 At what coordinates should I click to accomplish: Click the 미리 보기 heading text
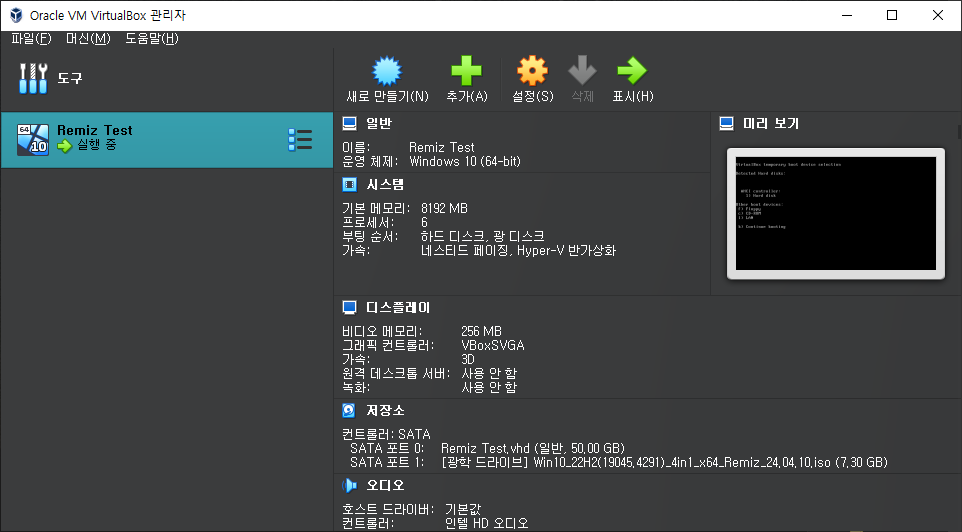click(x=771, y=123)
